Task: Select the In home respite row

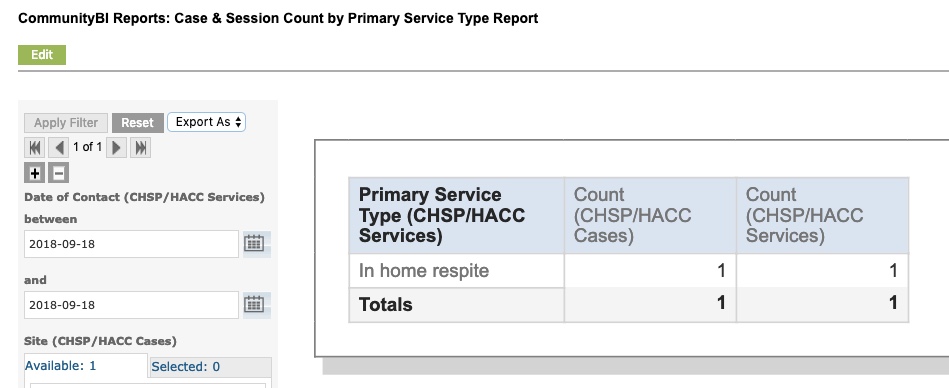Action: 629,271
